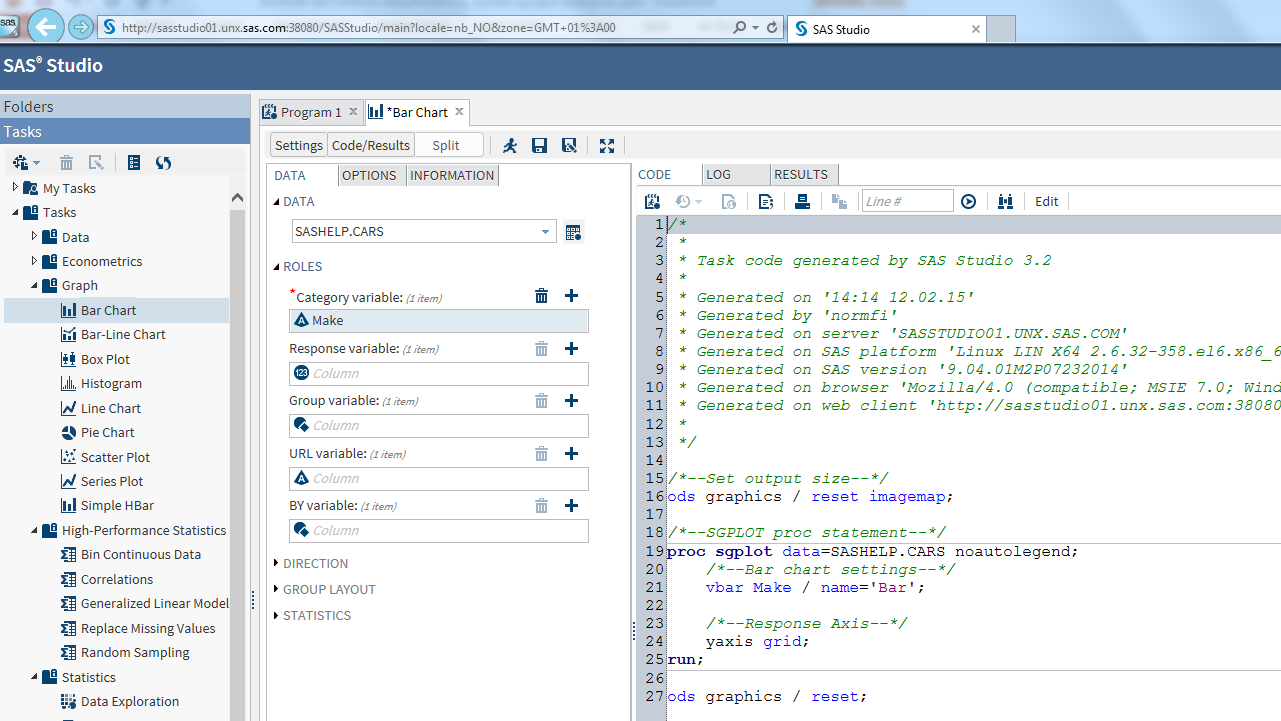Screen dimensions: 1281x721
Task: Open the Box Plot task
Action: click(x=105, y=359)
